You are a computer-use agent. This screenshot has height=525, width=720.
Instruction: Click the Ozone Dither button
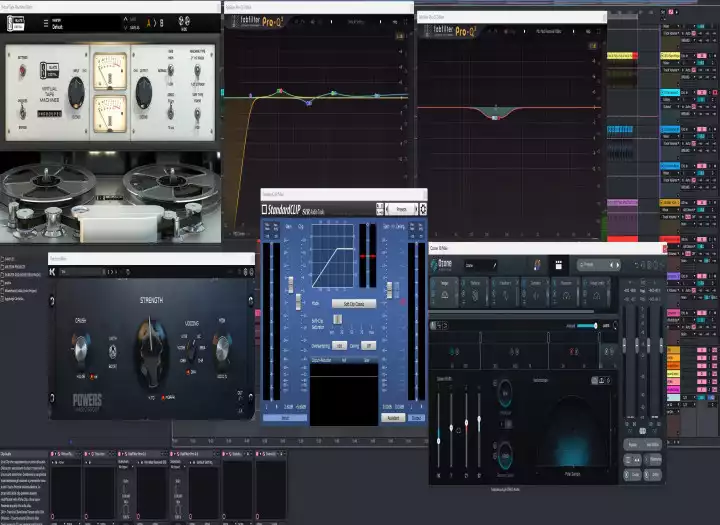[652, 475]
